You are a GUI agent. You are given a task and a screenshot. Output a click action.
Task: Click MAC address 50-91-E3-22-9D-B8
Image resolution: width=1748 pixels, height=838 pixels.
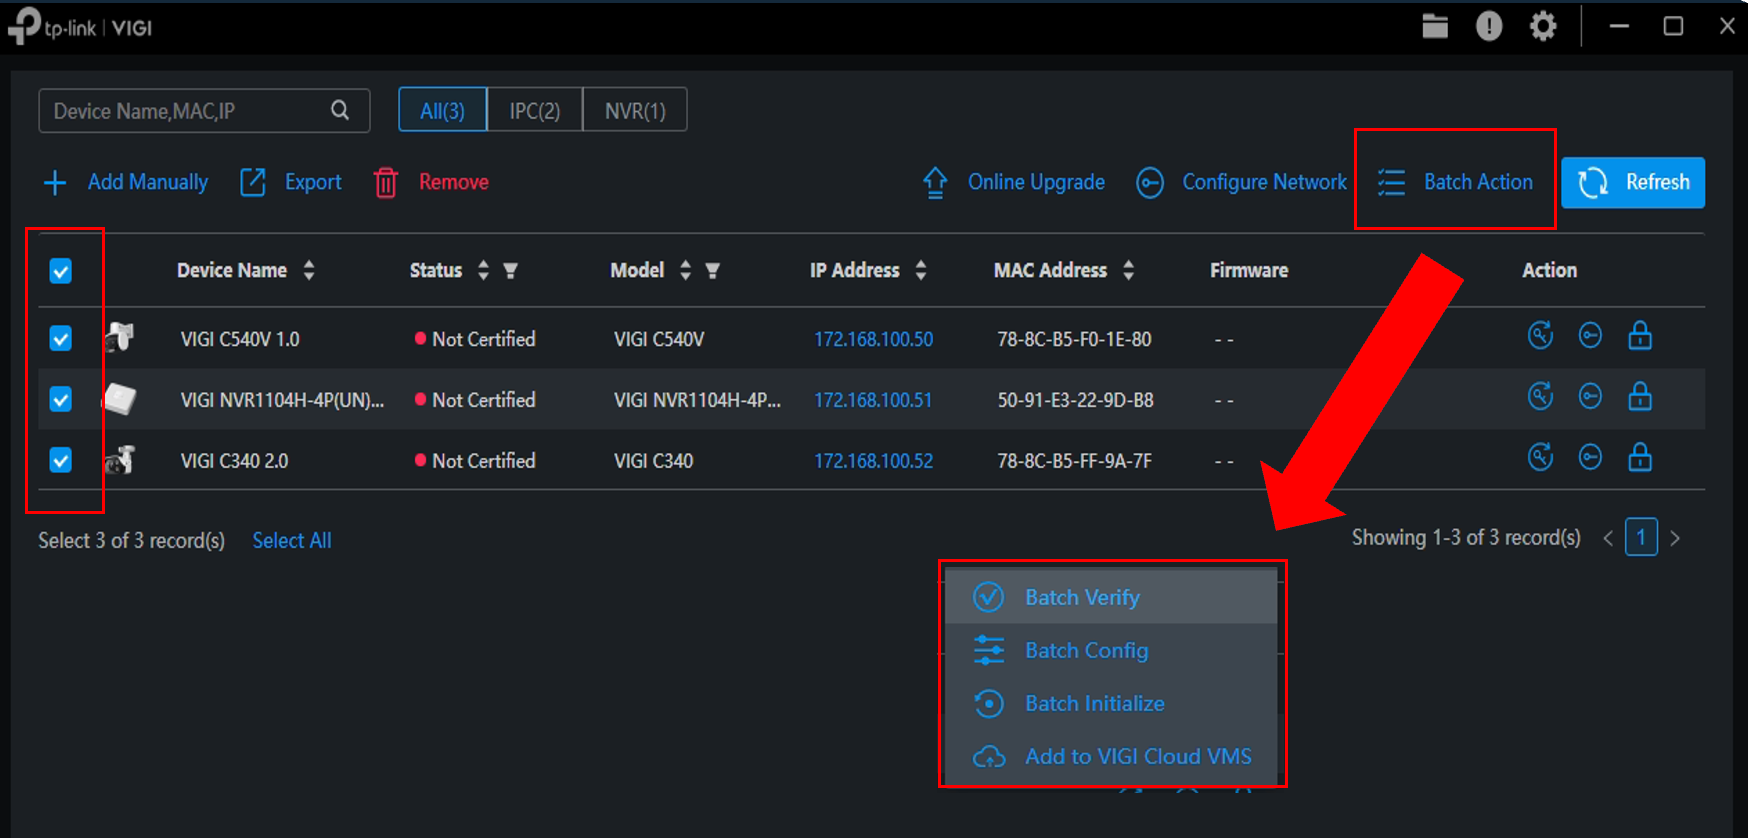click(x=1075, y=400)
